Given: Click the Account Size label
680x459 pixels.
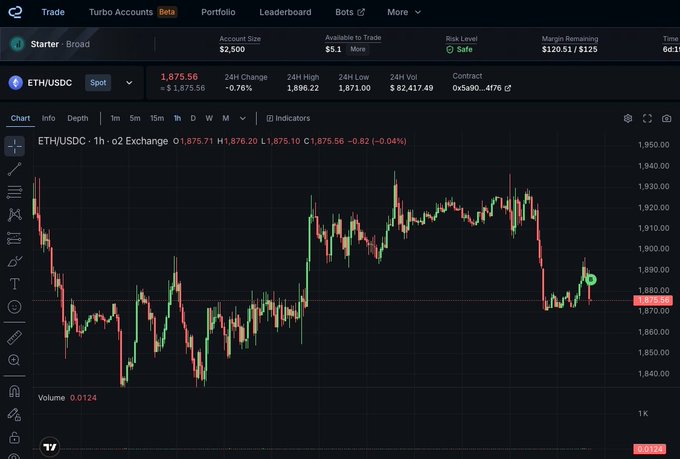Looking at the screenshot, I should [x=240, y=39].
